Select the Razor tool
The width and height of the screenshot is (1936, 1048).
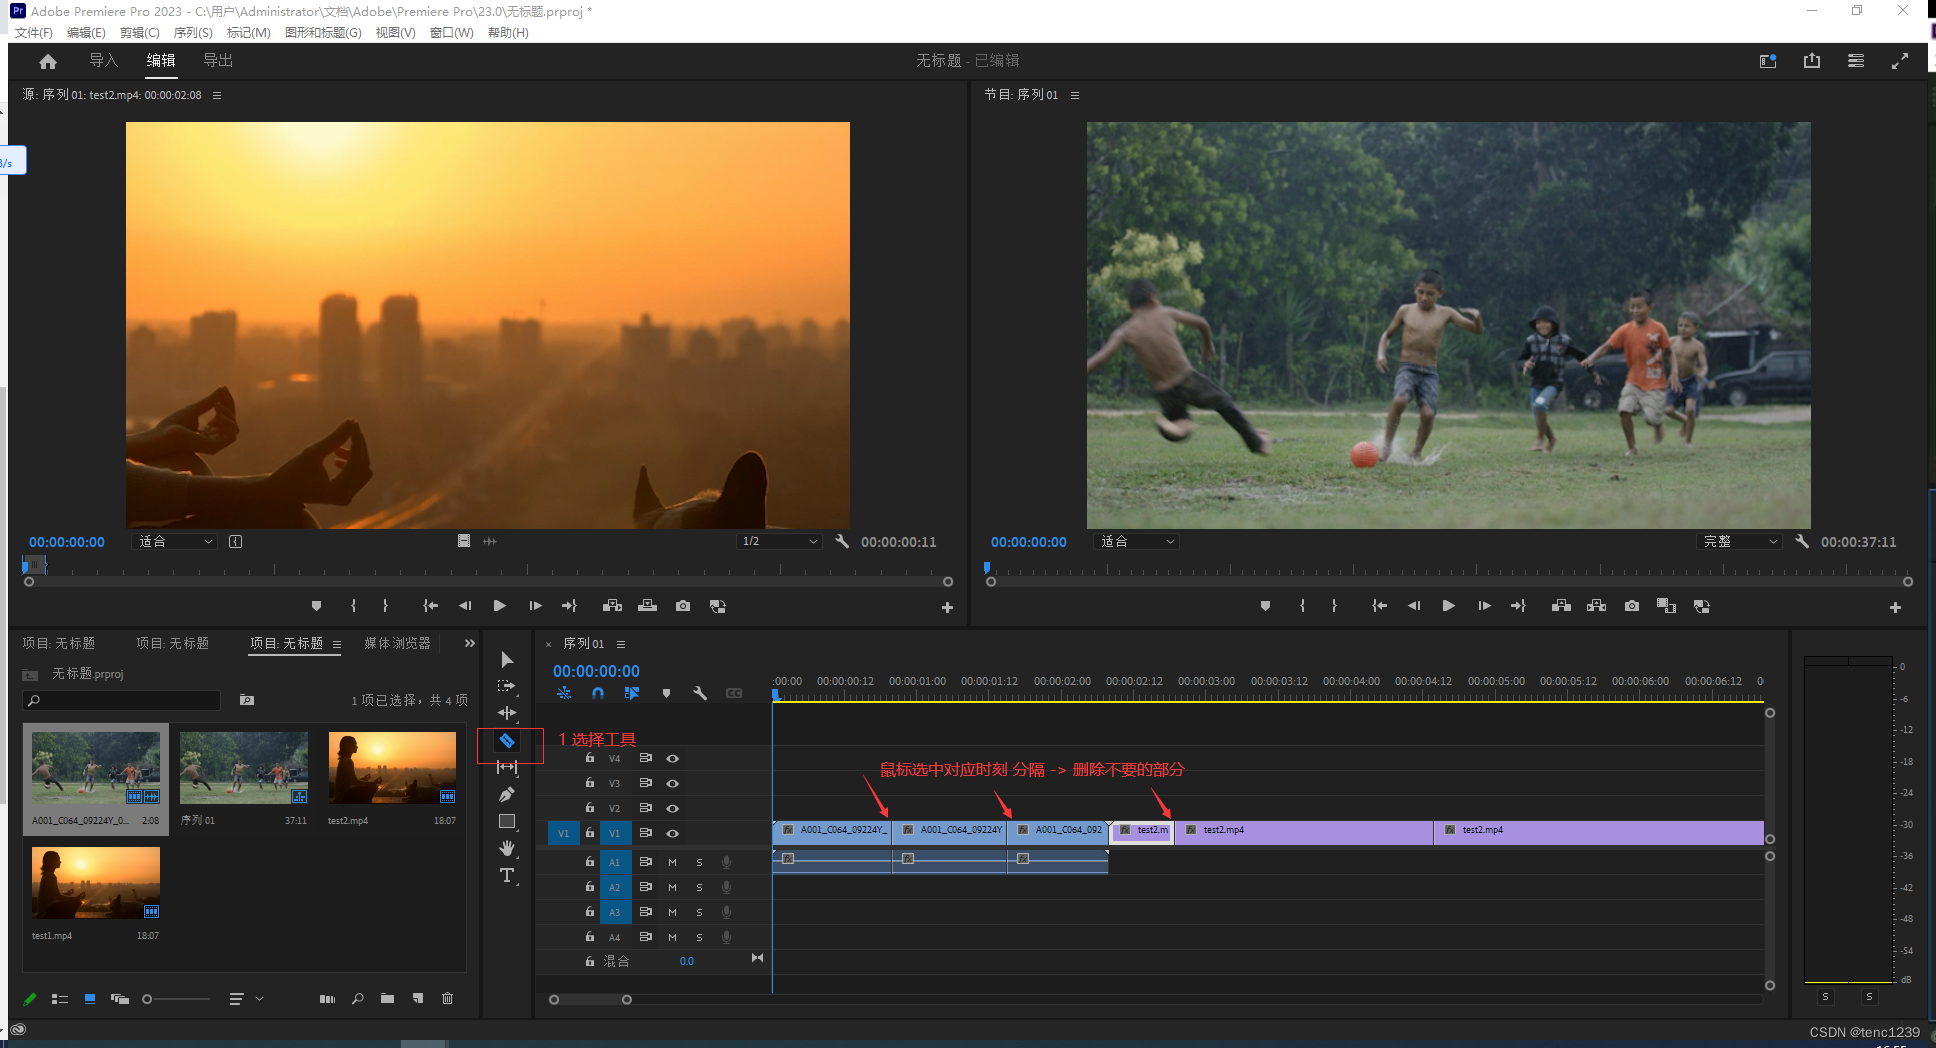pos(507,741)
